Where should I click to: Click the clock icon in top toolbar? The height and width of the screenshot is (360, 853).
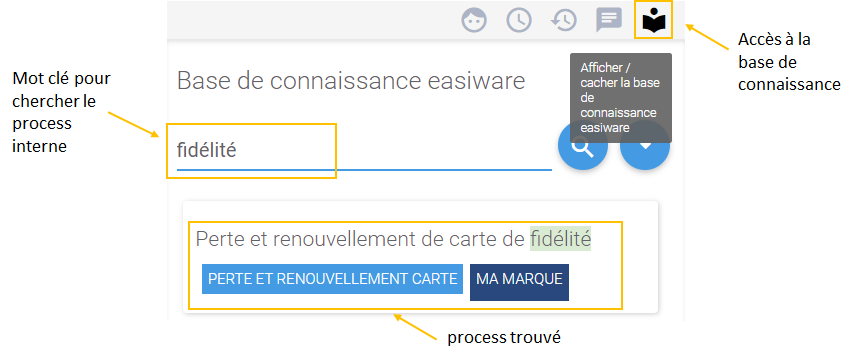(519, 21)
